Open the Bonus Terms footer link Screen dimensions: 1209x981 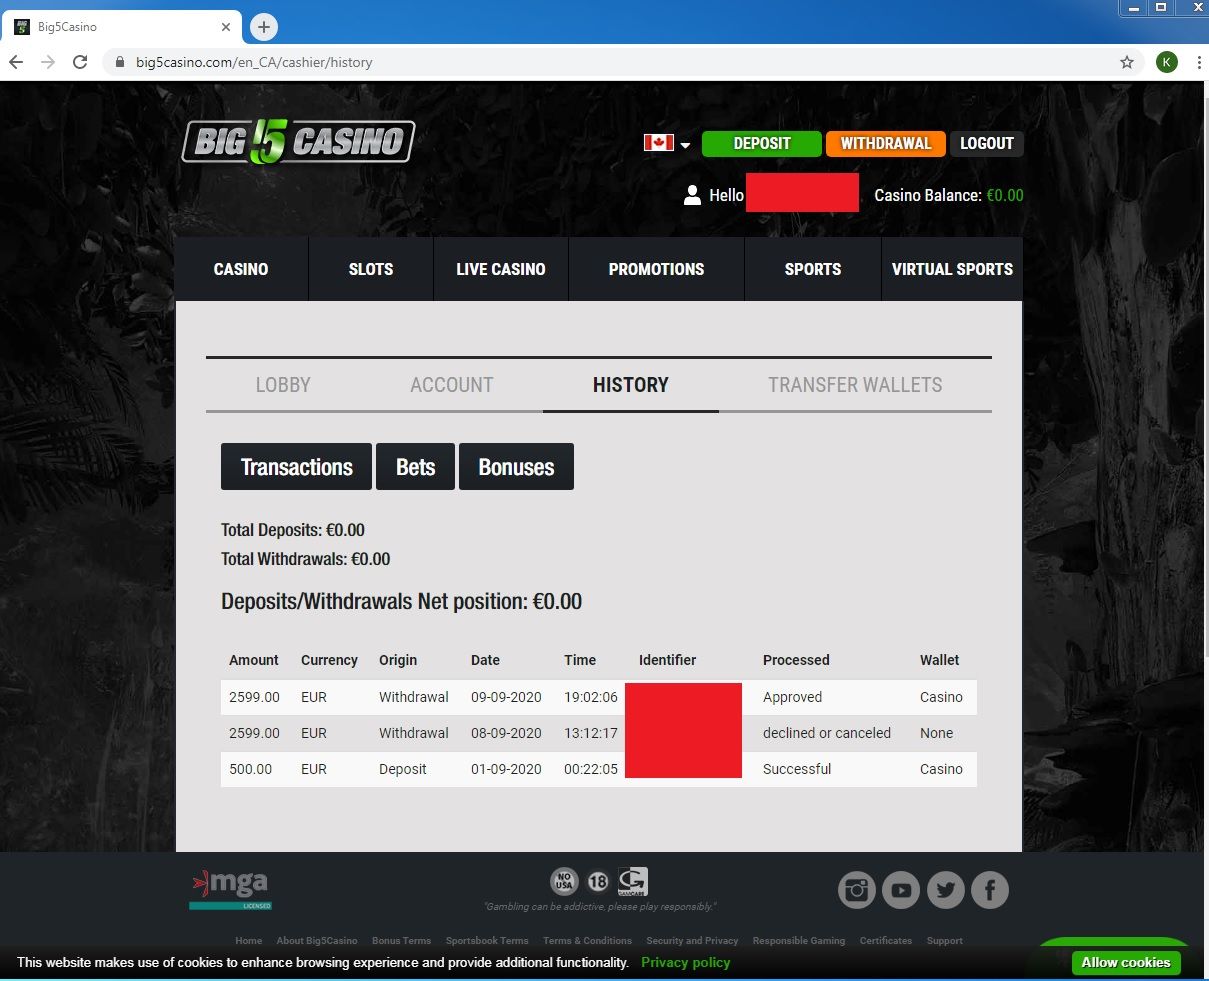tap(401, 941)
